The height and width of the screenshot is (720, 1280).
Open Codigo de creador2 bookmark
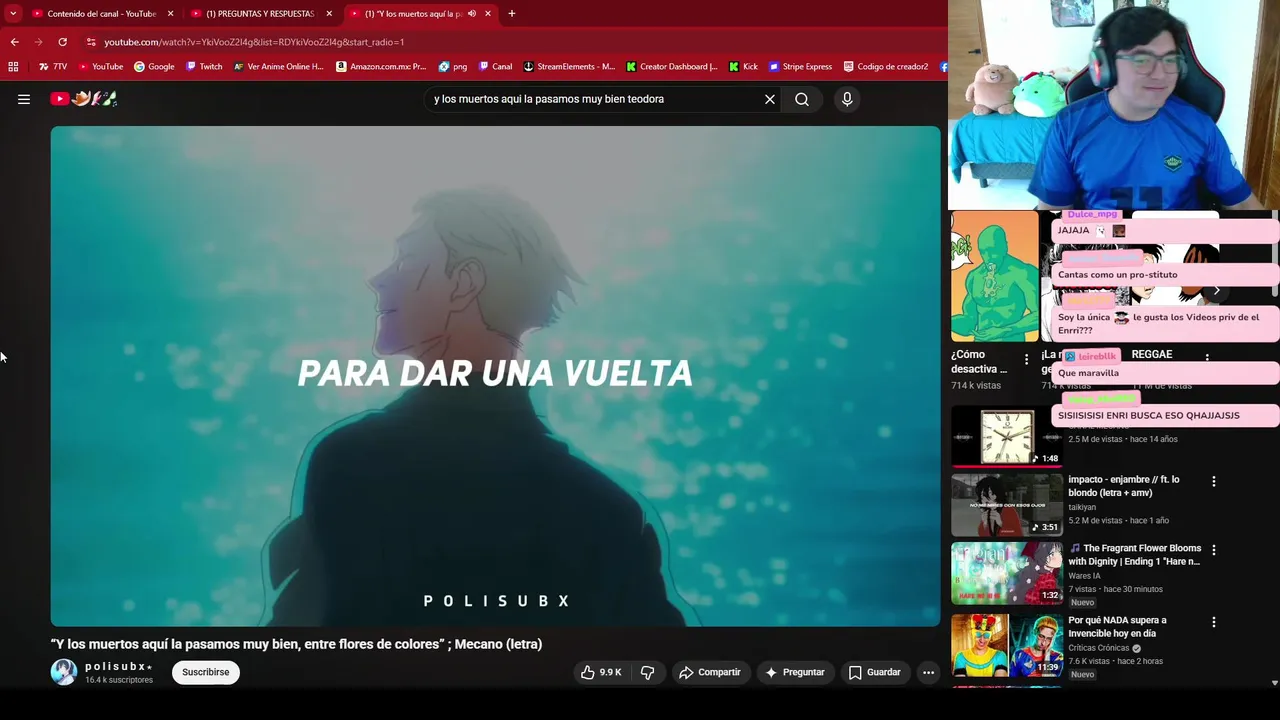(886, 67)
